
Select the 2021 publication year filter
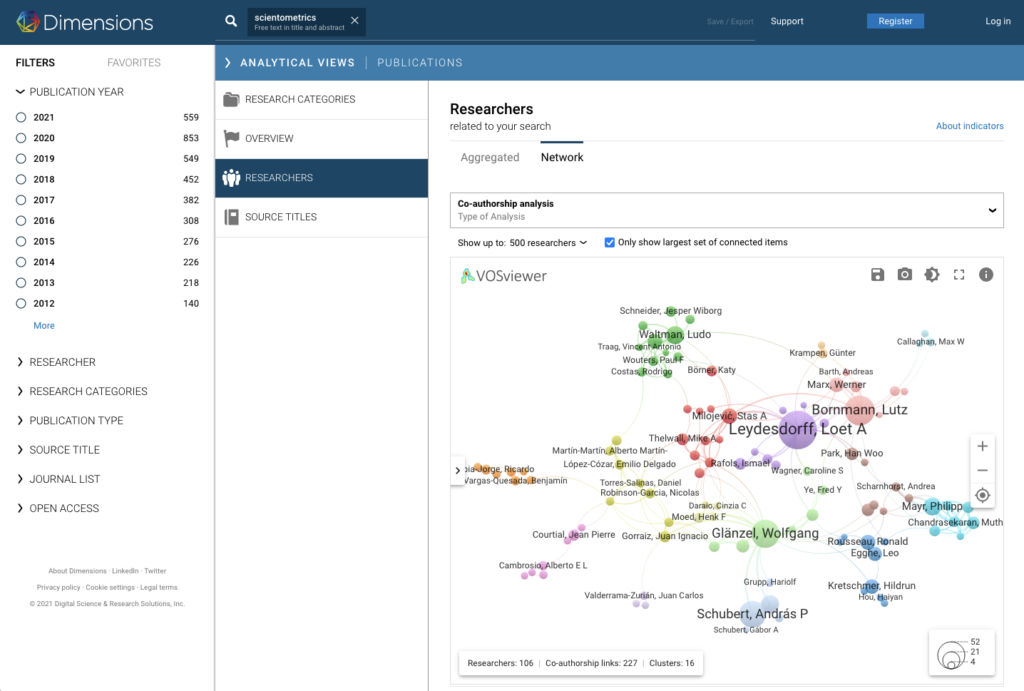coord(21,117)
